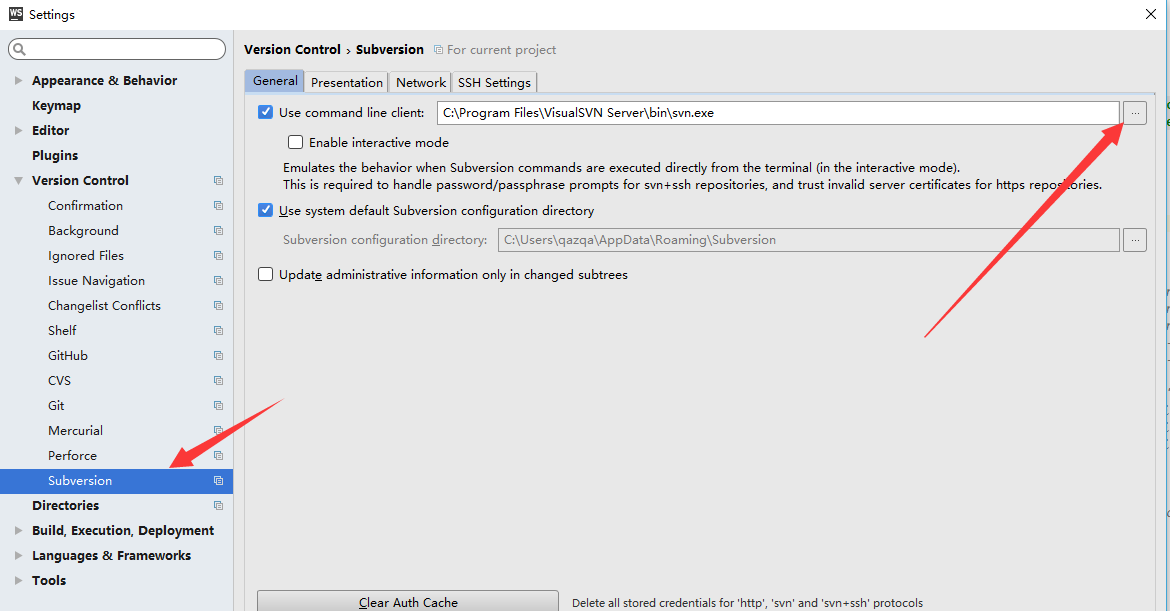Image resolution: width=1170 pixels, height=611 pixels.
Task: Expand Languages & Frameworks section
Action: [x=18, y=556]
